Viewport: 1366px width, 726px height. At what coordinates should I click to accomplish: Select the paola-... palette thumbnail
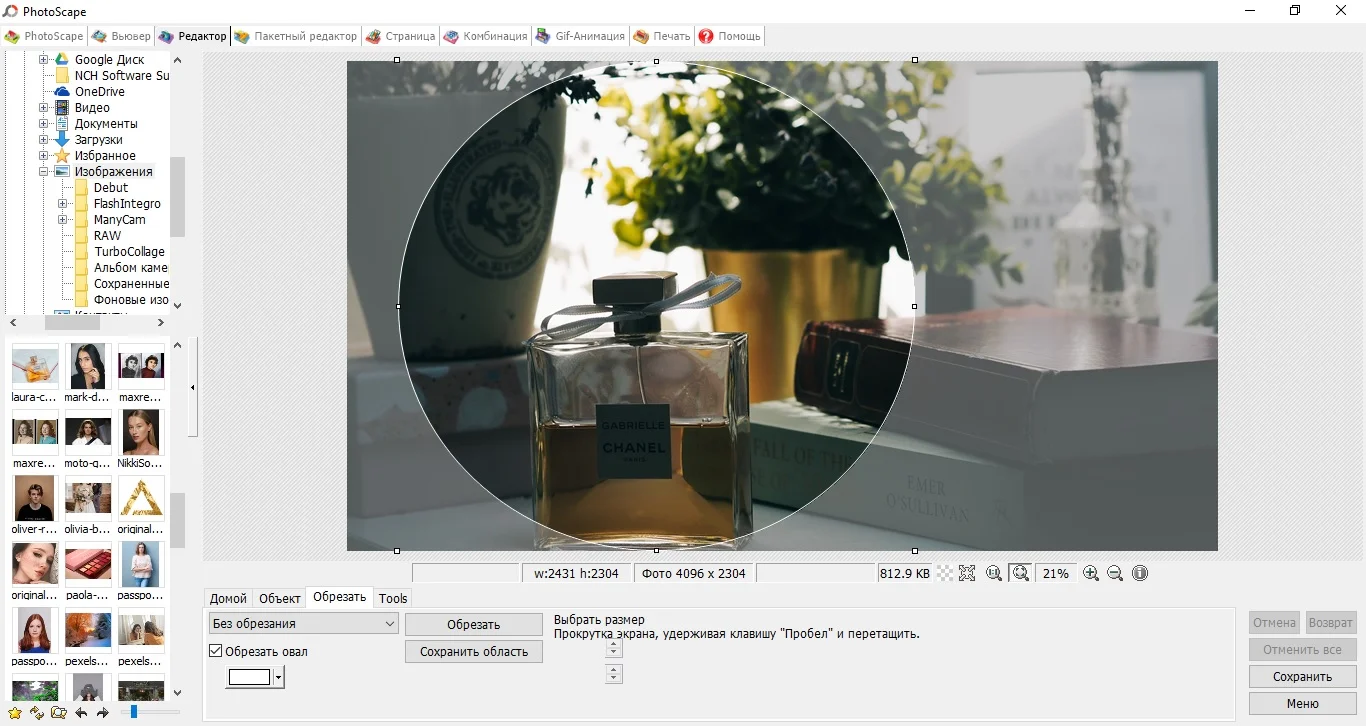click(88, 564)
